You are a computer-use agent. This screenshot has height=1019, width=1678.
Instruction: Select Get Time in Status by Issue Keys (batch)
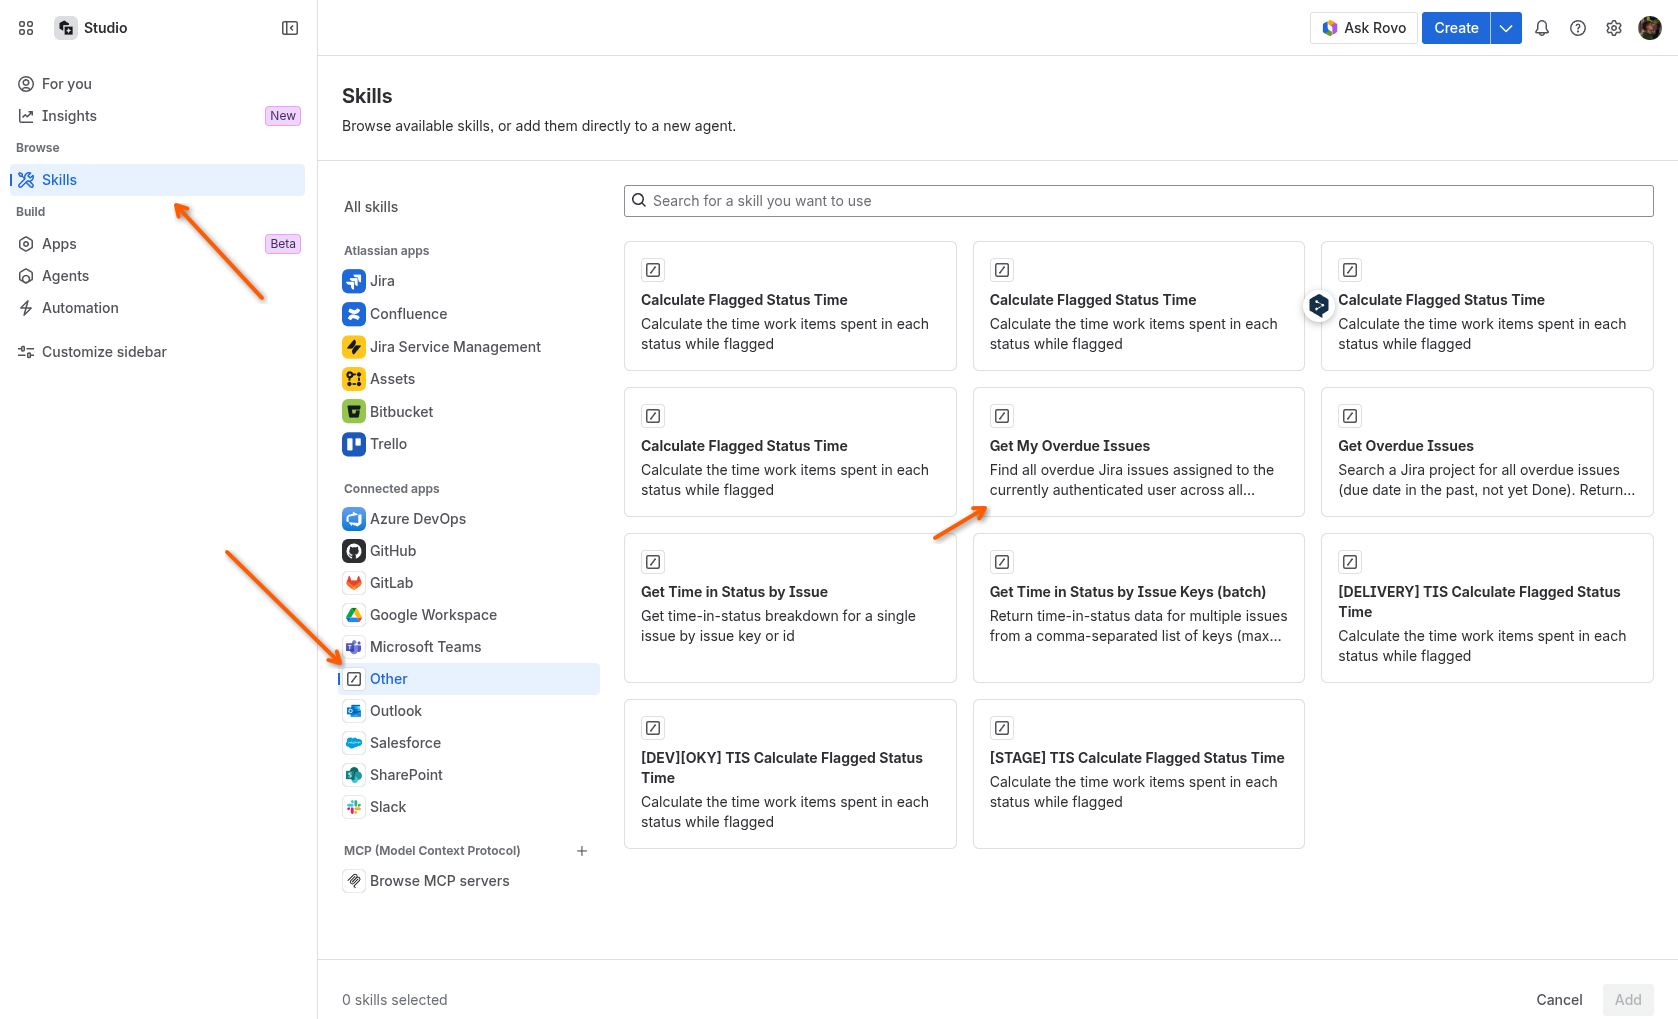click(x=1139, y=608)
